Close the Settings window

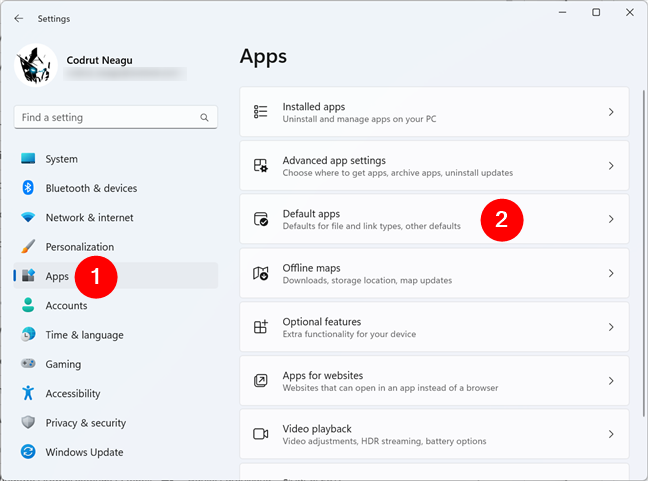[629, 12]
